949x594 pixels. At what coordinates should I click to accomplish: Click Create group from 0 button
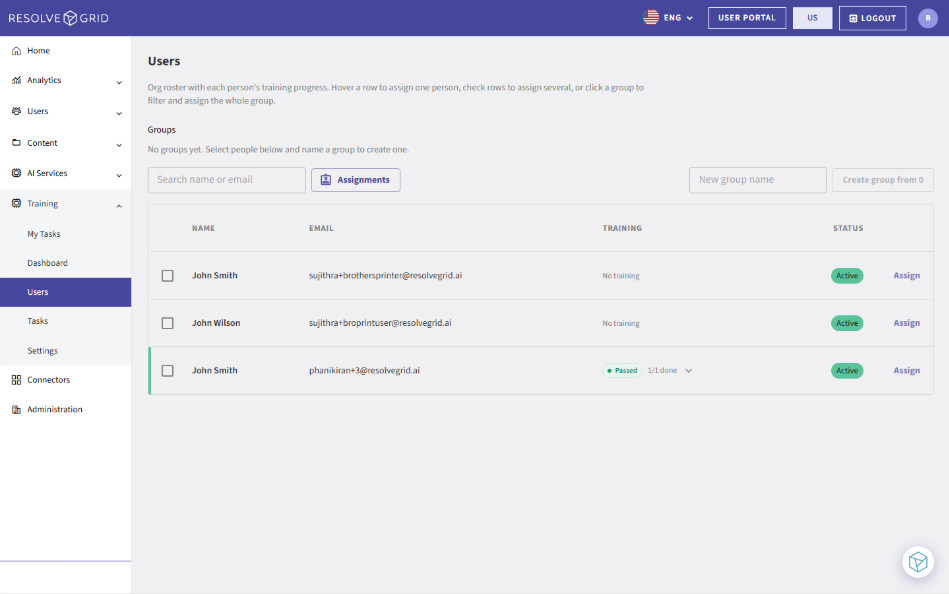click(882, 180)
